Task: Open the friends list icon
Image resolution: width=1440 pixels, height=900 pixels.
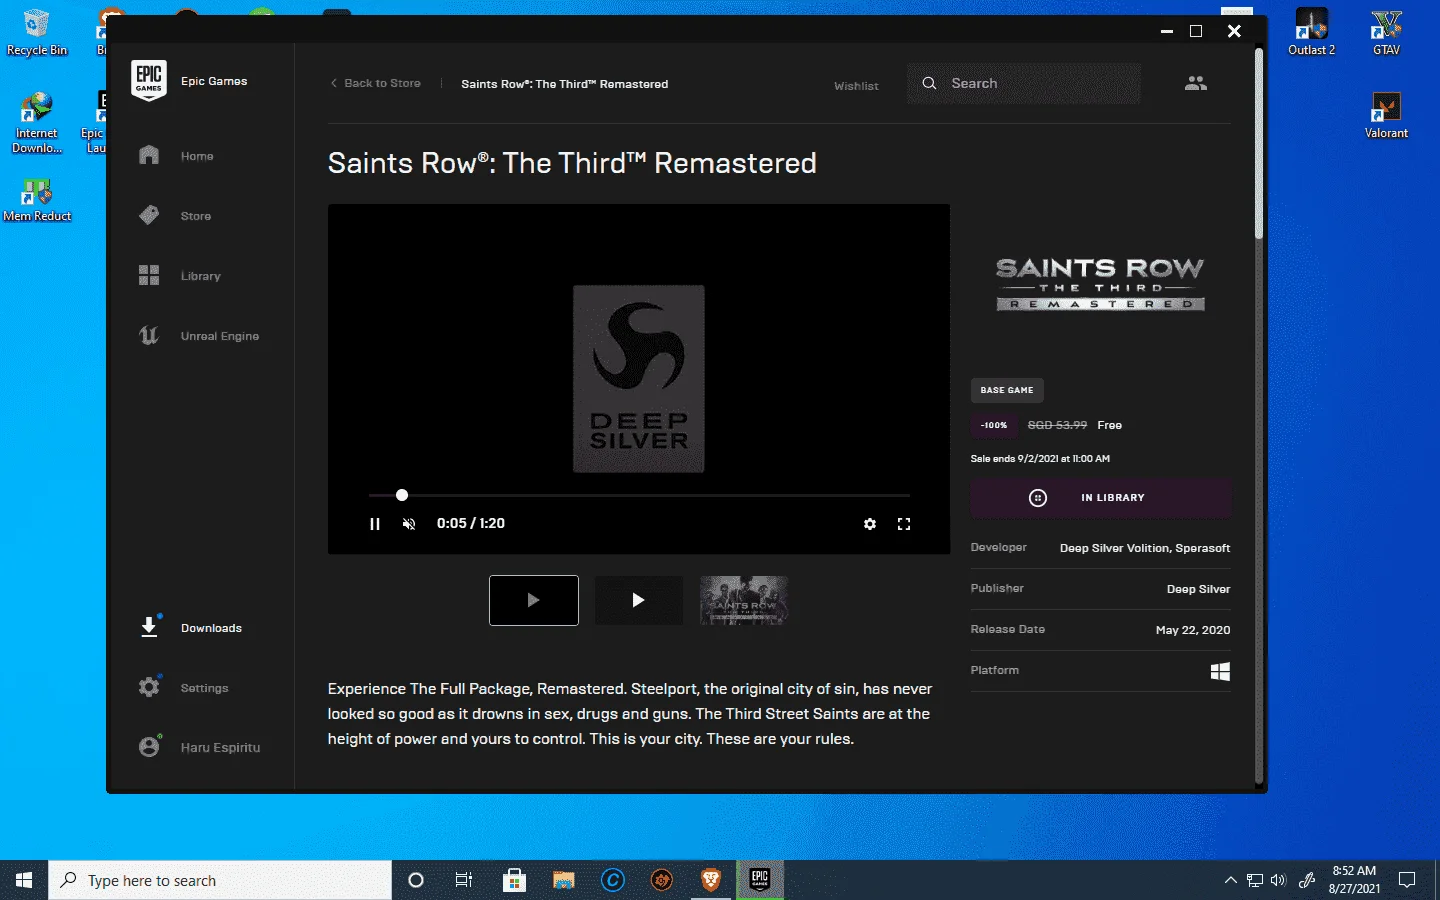Action: tap(1196, 83)
